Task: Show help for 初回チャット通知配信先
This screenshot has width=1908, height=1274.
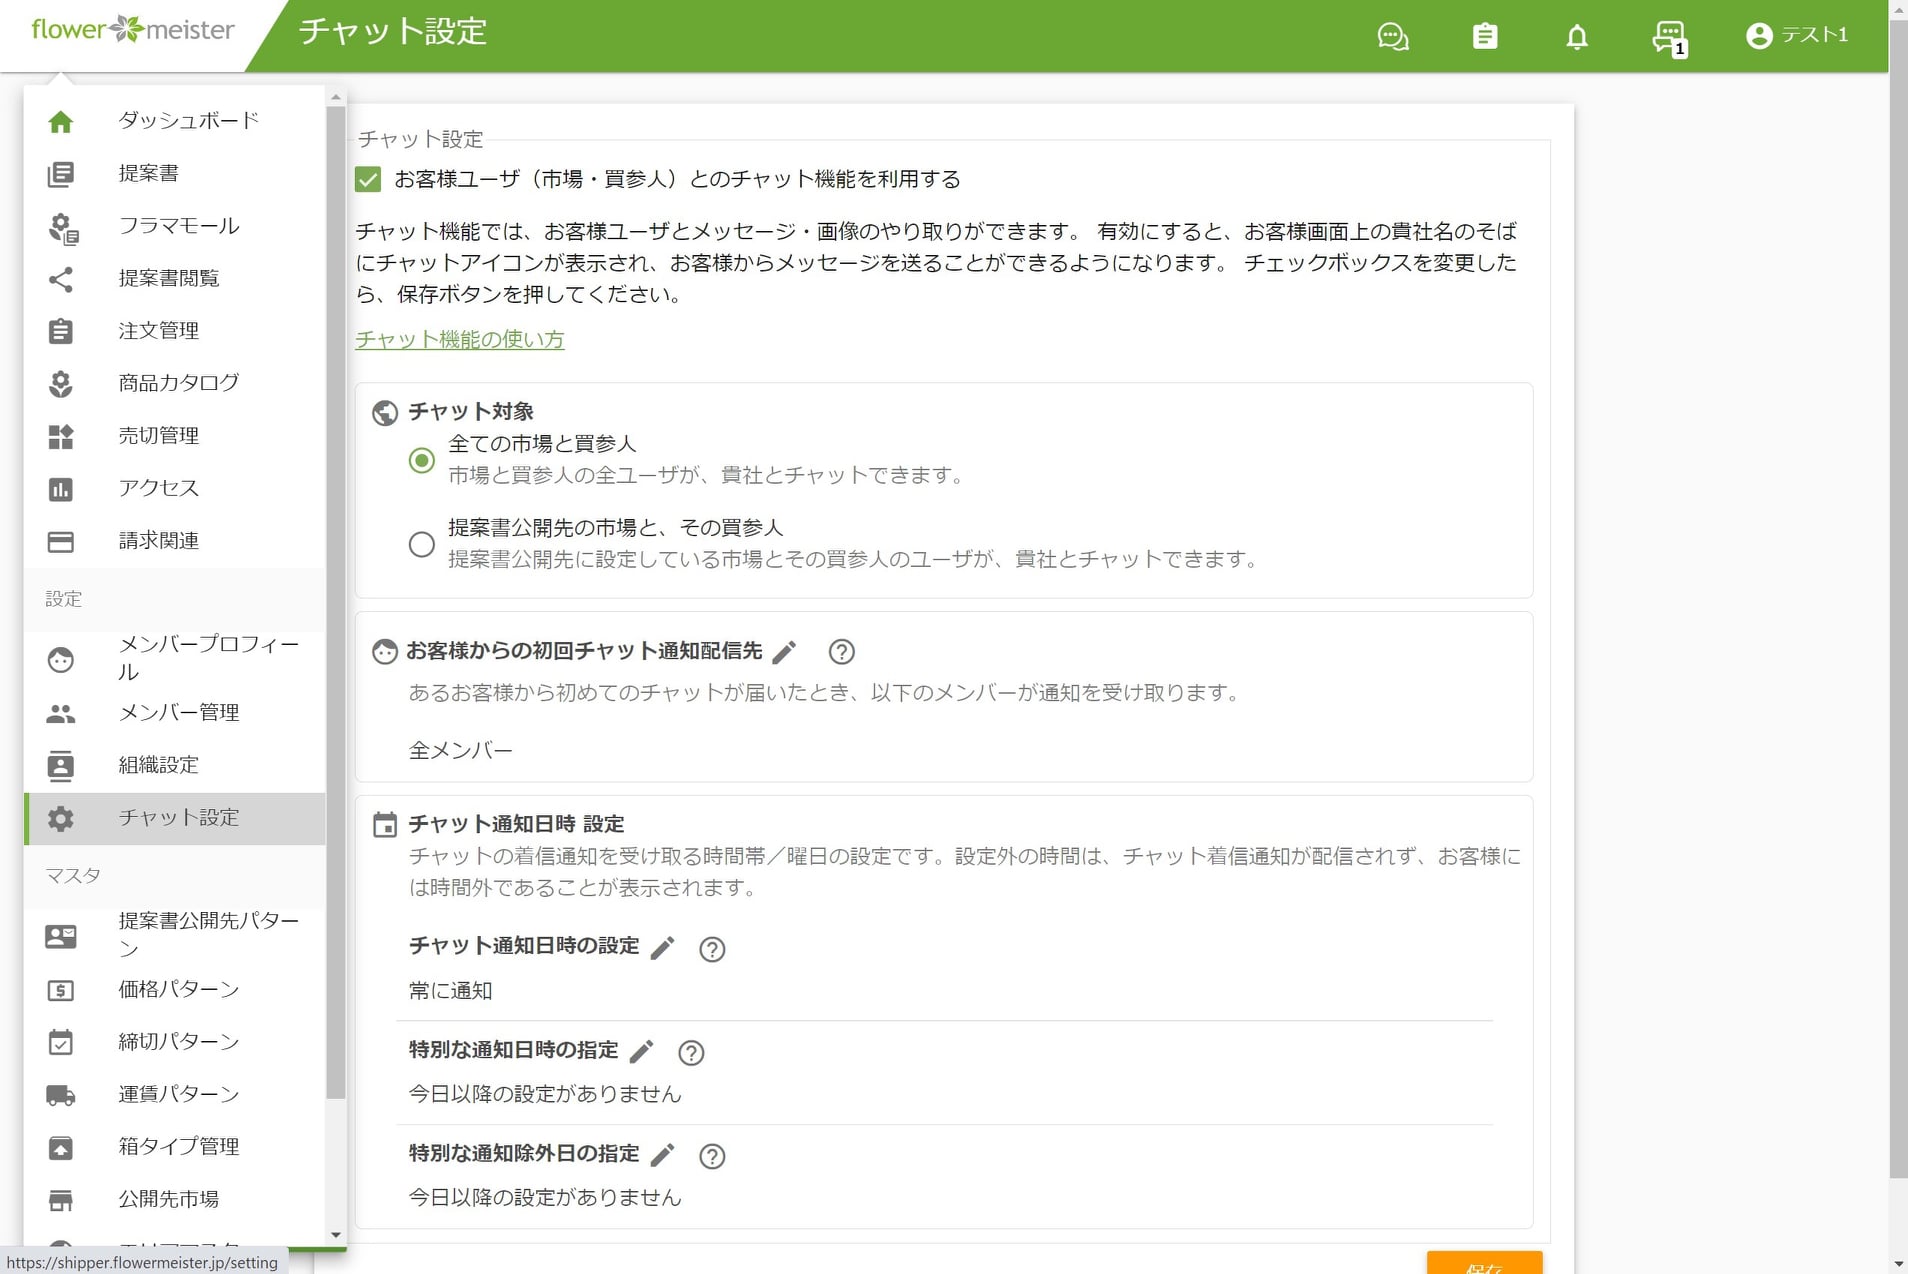Action: [842, 652]
